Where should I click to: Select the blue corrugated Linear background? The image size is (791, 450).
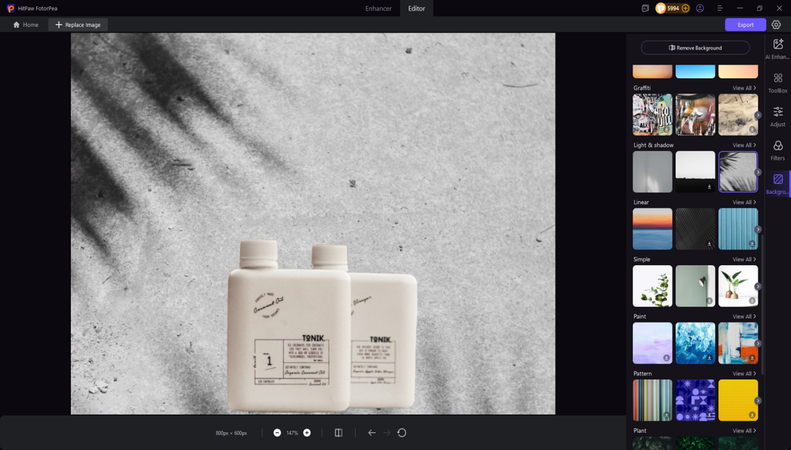point(738,229)
